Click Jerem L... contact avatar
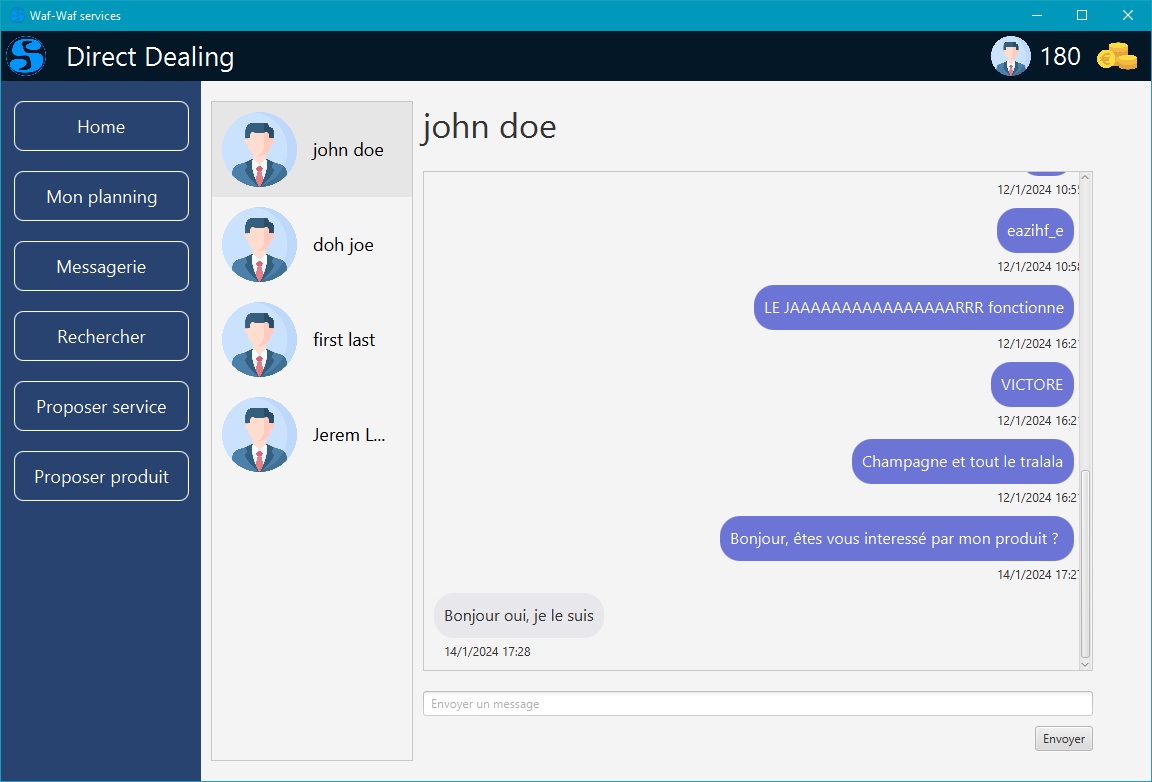The width and height of the screenshot is (1152, 782). tap(259, 435)
